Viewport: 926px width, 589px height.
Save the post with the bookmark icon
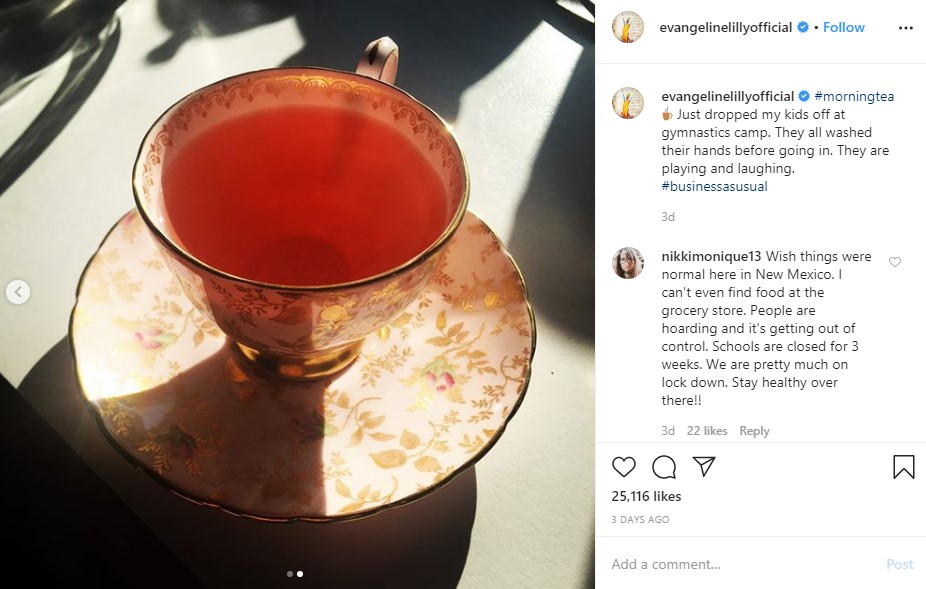(904, 467)
